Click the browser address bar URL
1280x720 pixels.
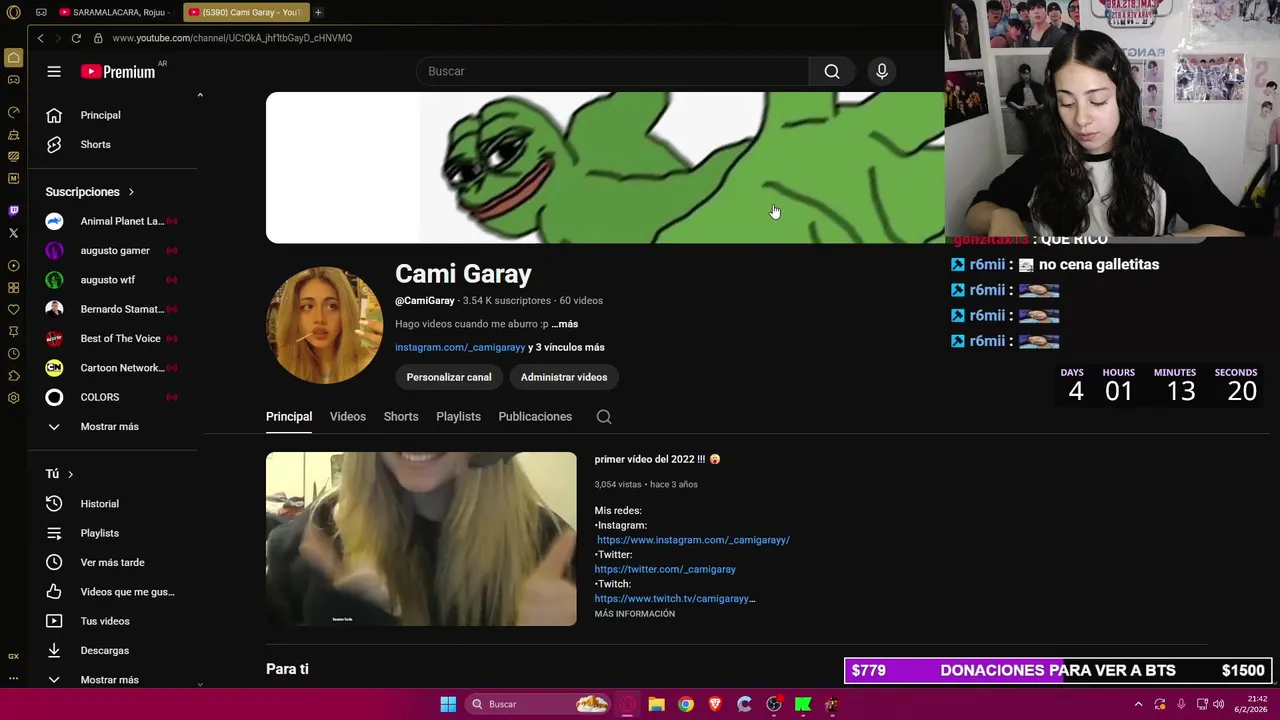pyautogui.click(x=232, y=38)
